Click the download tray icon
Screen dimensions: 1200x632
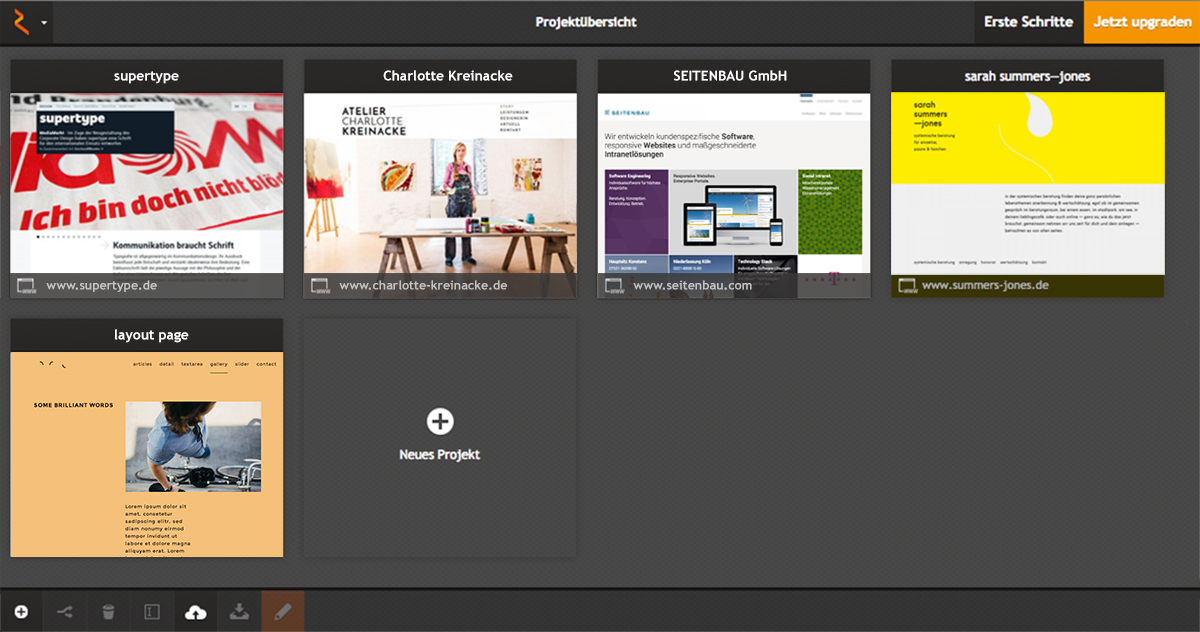pyautogui.click(x=239, y=612)
